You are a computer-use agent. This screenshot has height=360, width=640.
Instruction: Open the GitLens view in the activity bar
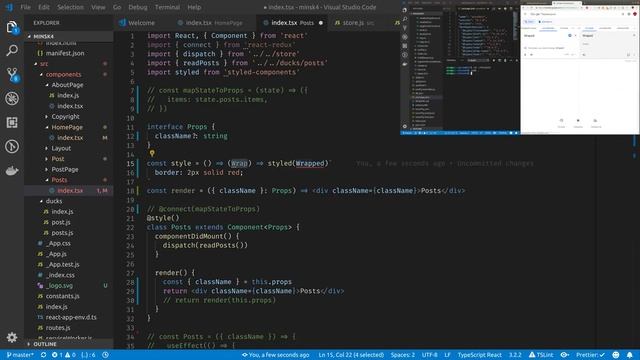tap(12, 147)
